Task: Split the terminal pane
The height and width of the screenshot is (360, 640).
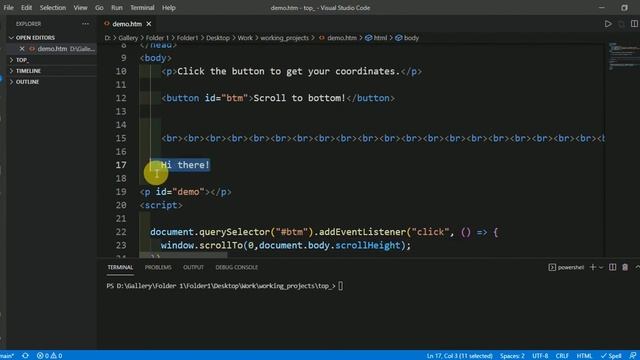Action: (x=612, y=267)
